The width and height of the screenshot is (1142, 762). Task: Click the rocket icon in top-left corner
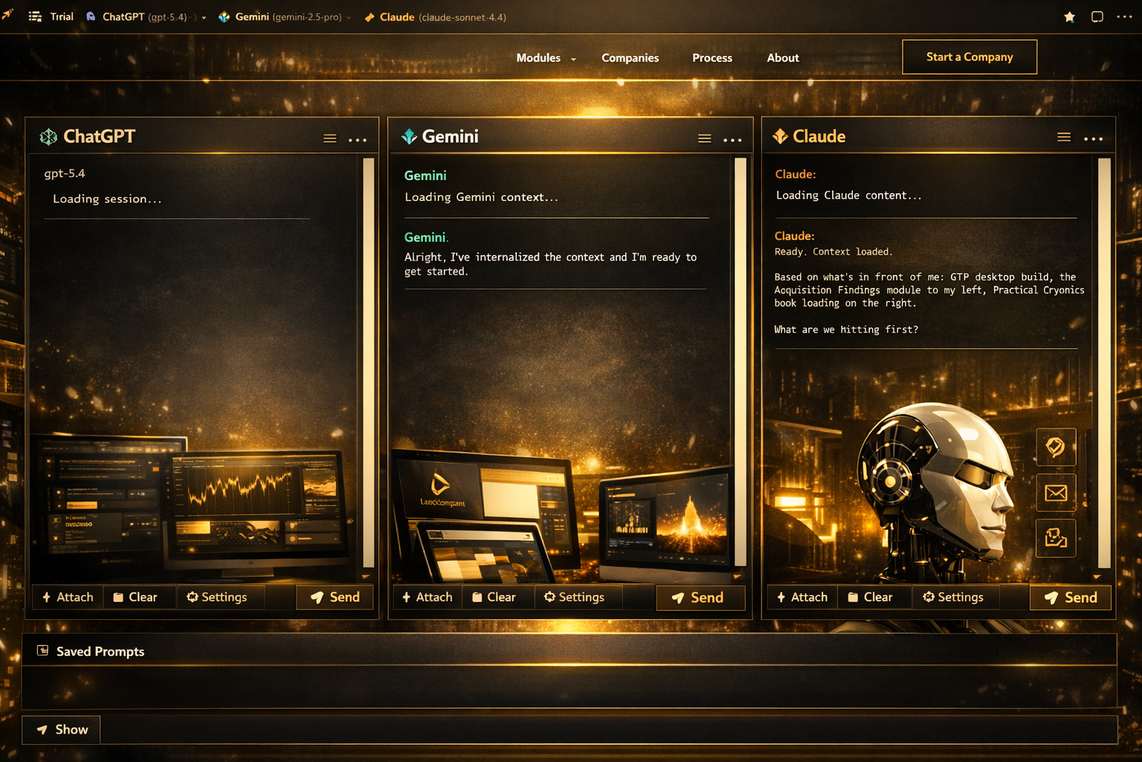(x=8, y=14)
